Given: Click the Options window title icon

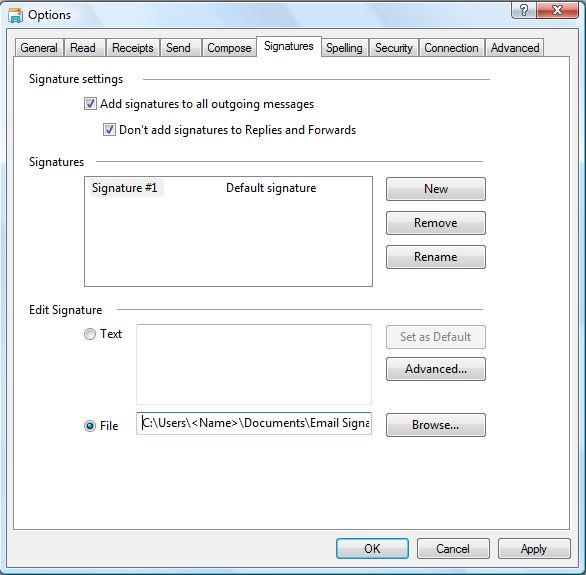Looking at the screenshot, I should (15, 15).
